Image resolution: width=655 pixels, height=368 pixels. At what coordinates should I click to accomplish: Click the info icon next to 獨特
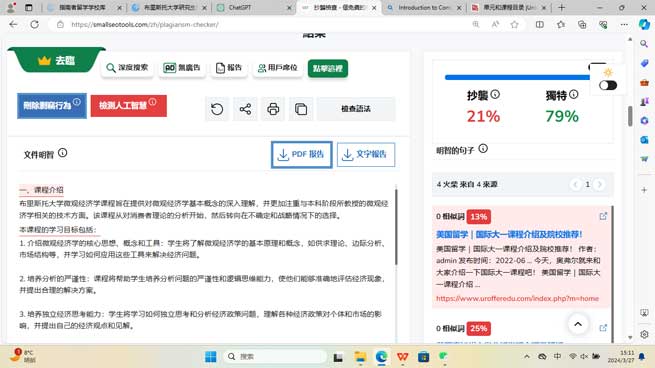tap(574, 94)
